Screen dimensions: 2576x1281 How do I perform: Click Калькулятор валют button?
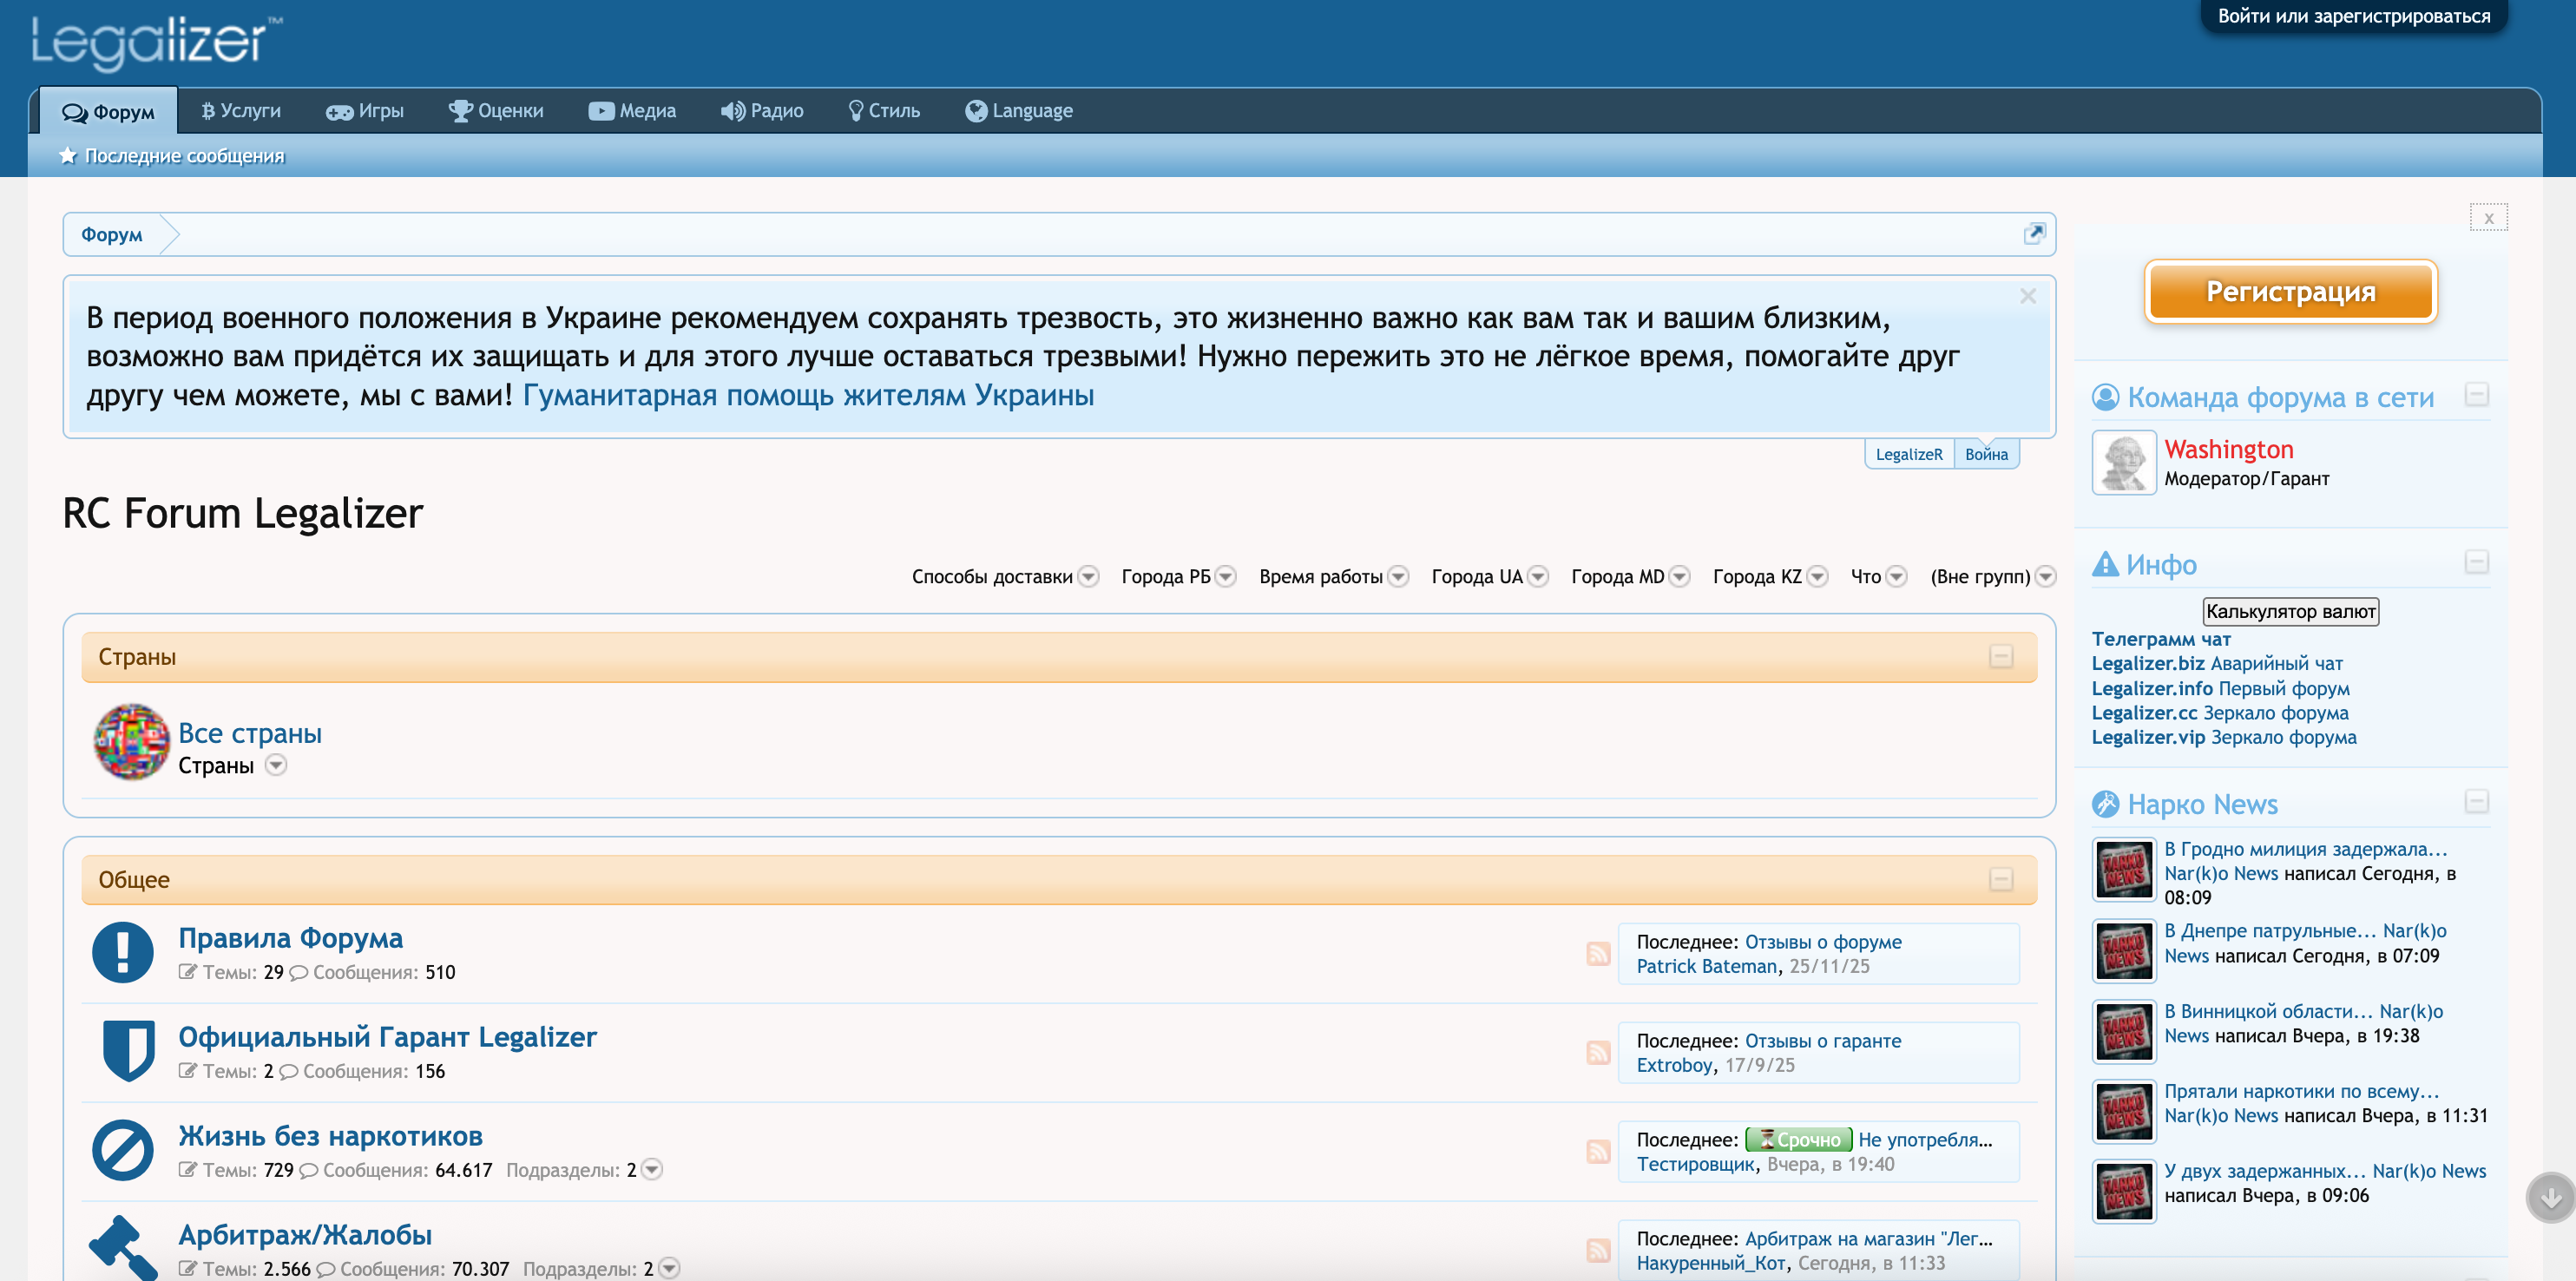coord(2290,611)
